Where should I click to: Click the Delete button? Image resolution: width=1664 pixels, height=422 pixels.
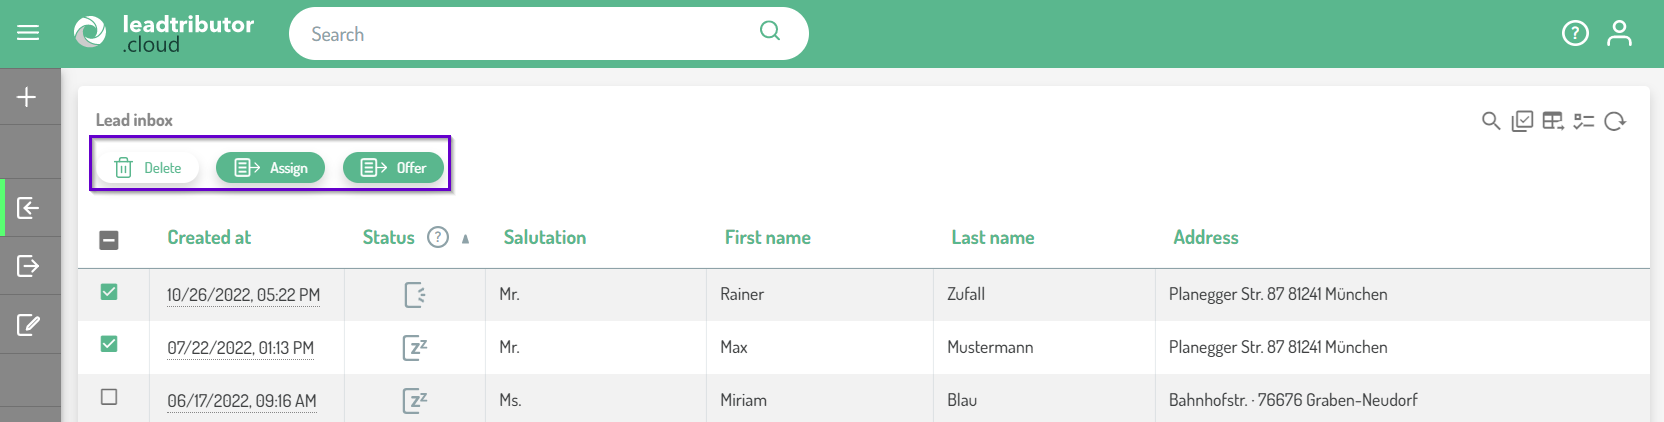point(148,168)
